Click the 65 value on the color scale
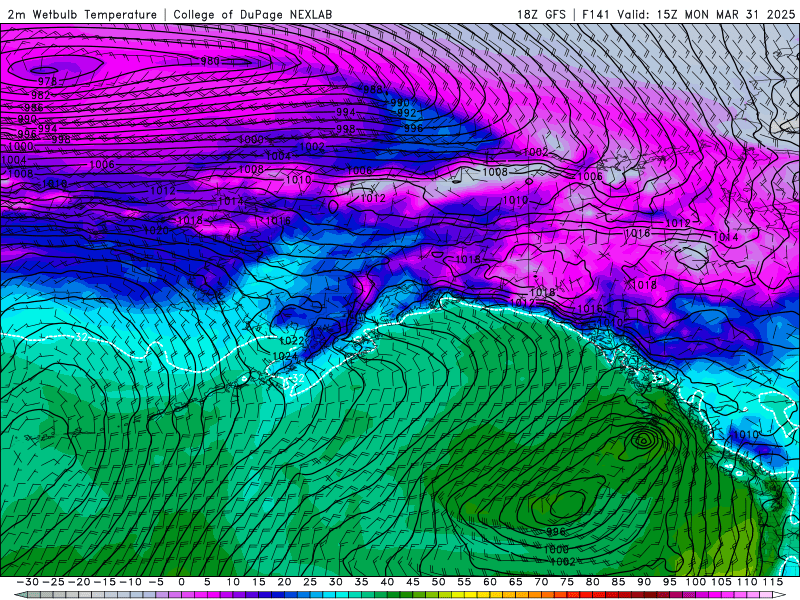The height and width of the screenshot is (600, 800). pyautogui.click(x=516, y=582)
